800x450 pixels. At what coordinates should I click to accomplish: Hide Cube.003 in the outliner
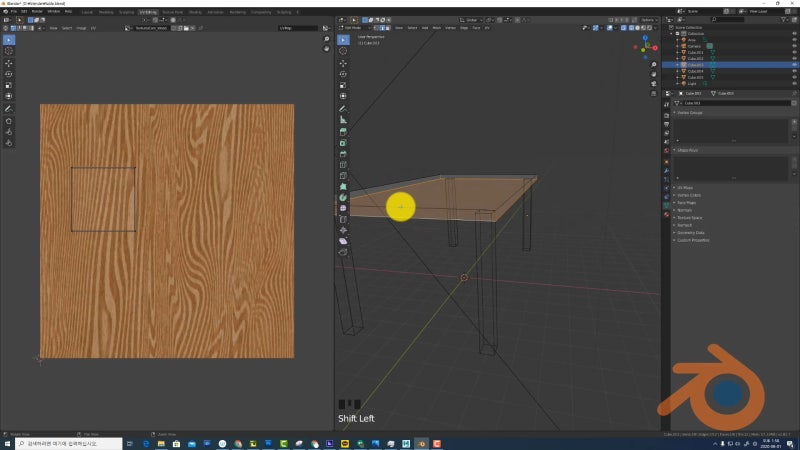click(x=794, y=65)
